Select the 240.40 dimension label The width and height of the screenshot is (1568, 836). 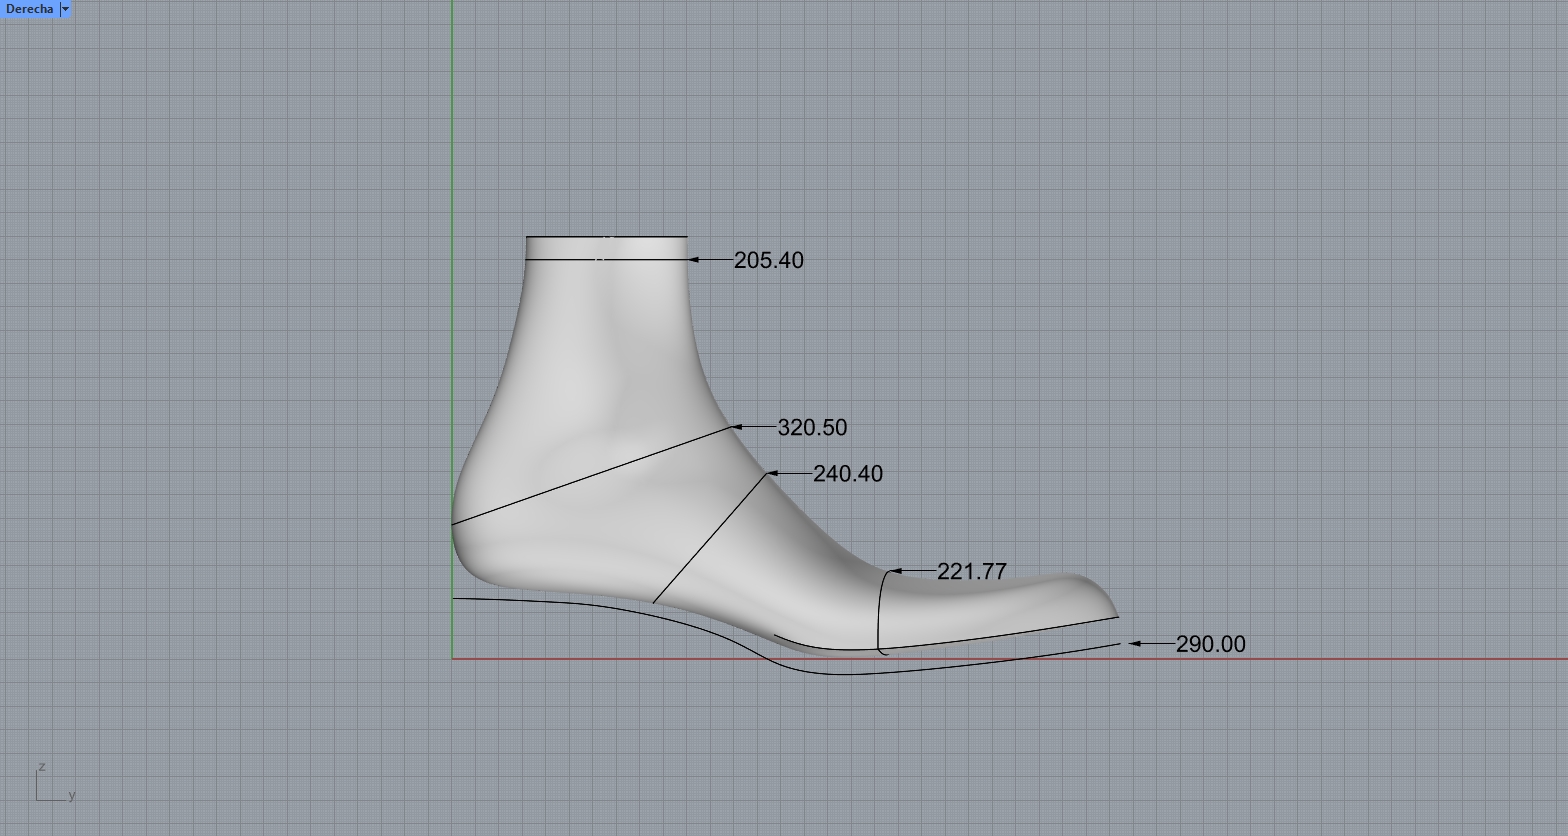tap(848, 474)
